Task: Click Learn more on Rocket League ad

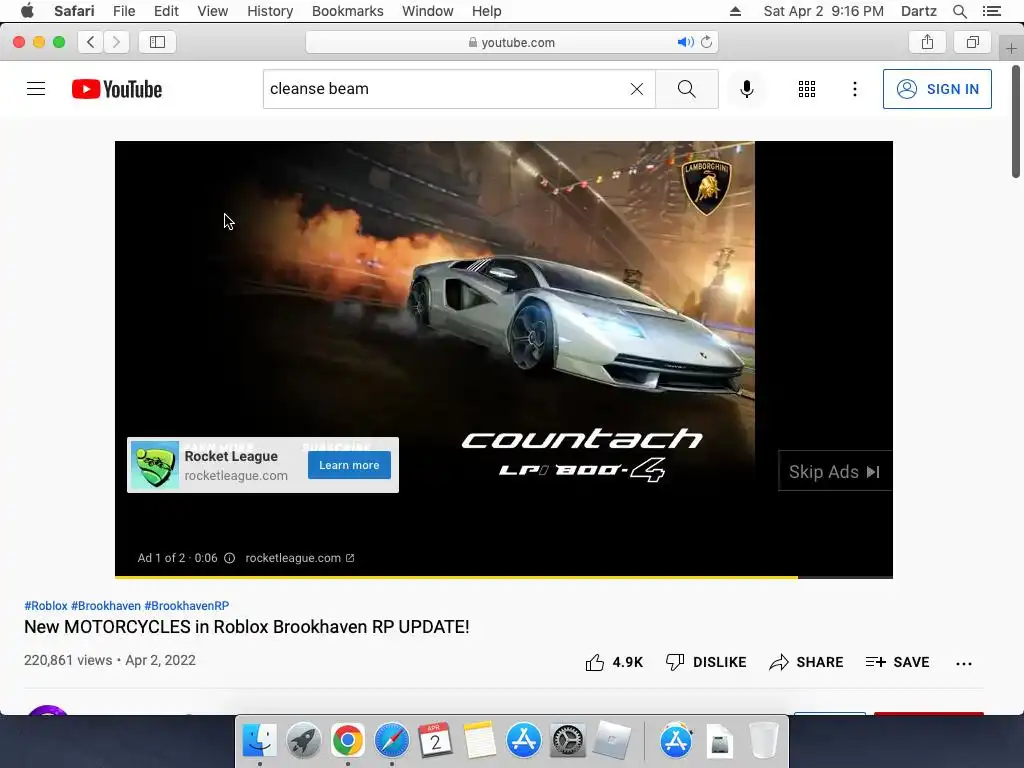Action: (x=349, y=465)
